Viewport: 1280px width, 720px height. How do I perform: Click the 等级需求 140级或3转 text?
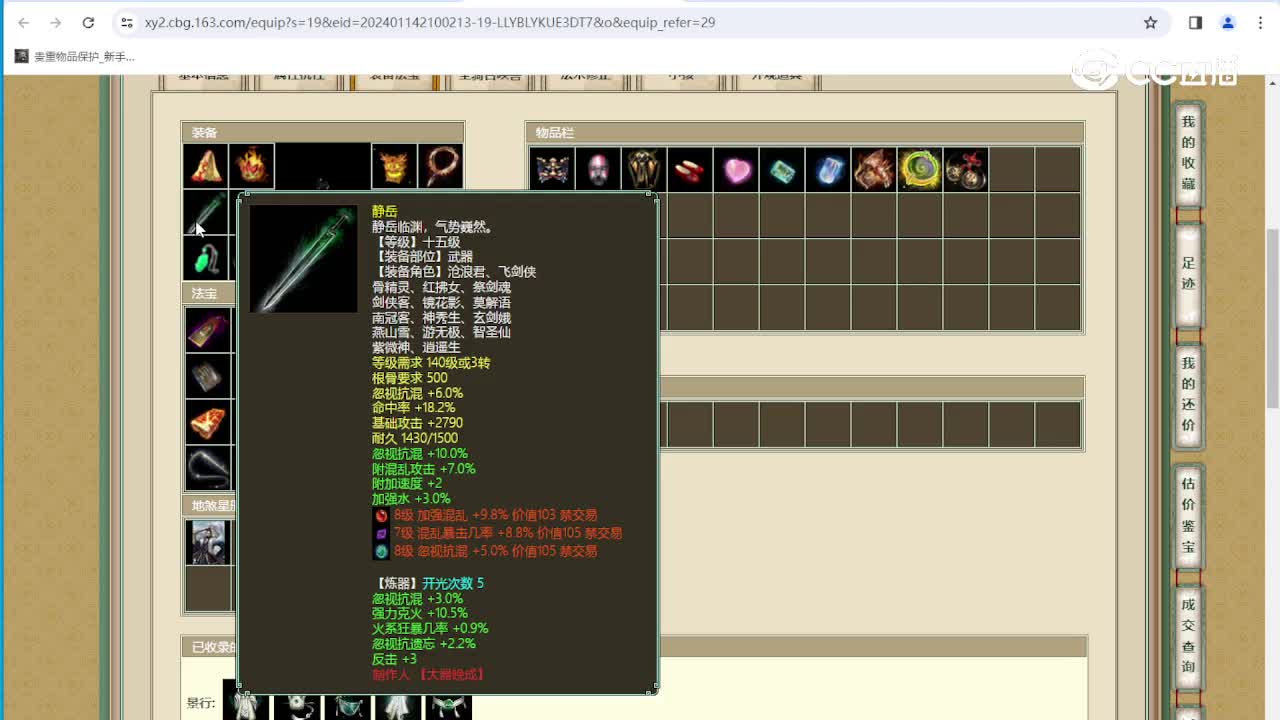pyautogui.click(x=431, y=363)
